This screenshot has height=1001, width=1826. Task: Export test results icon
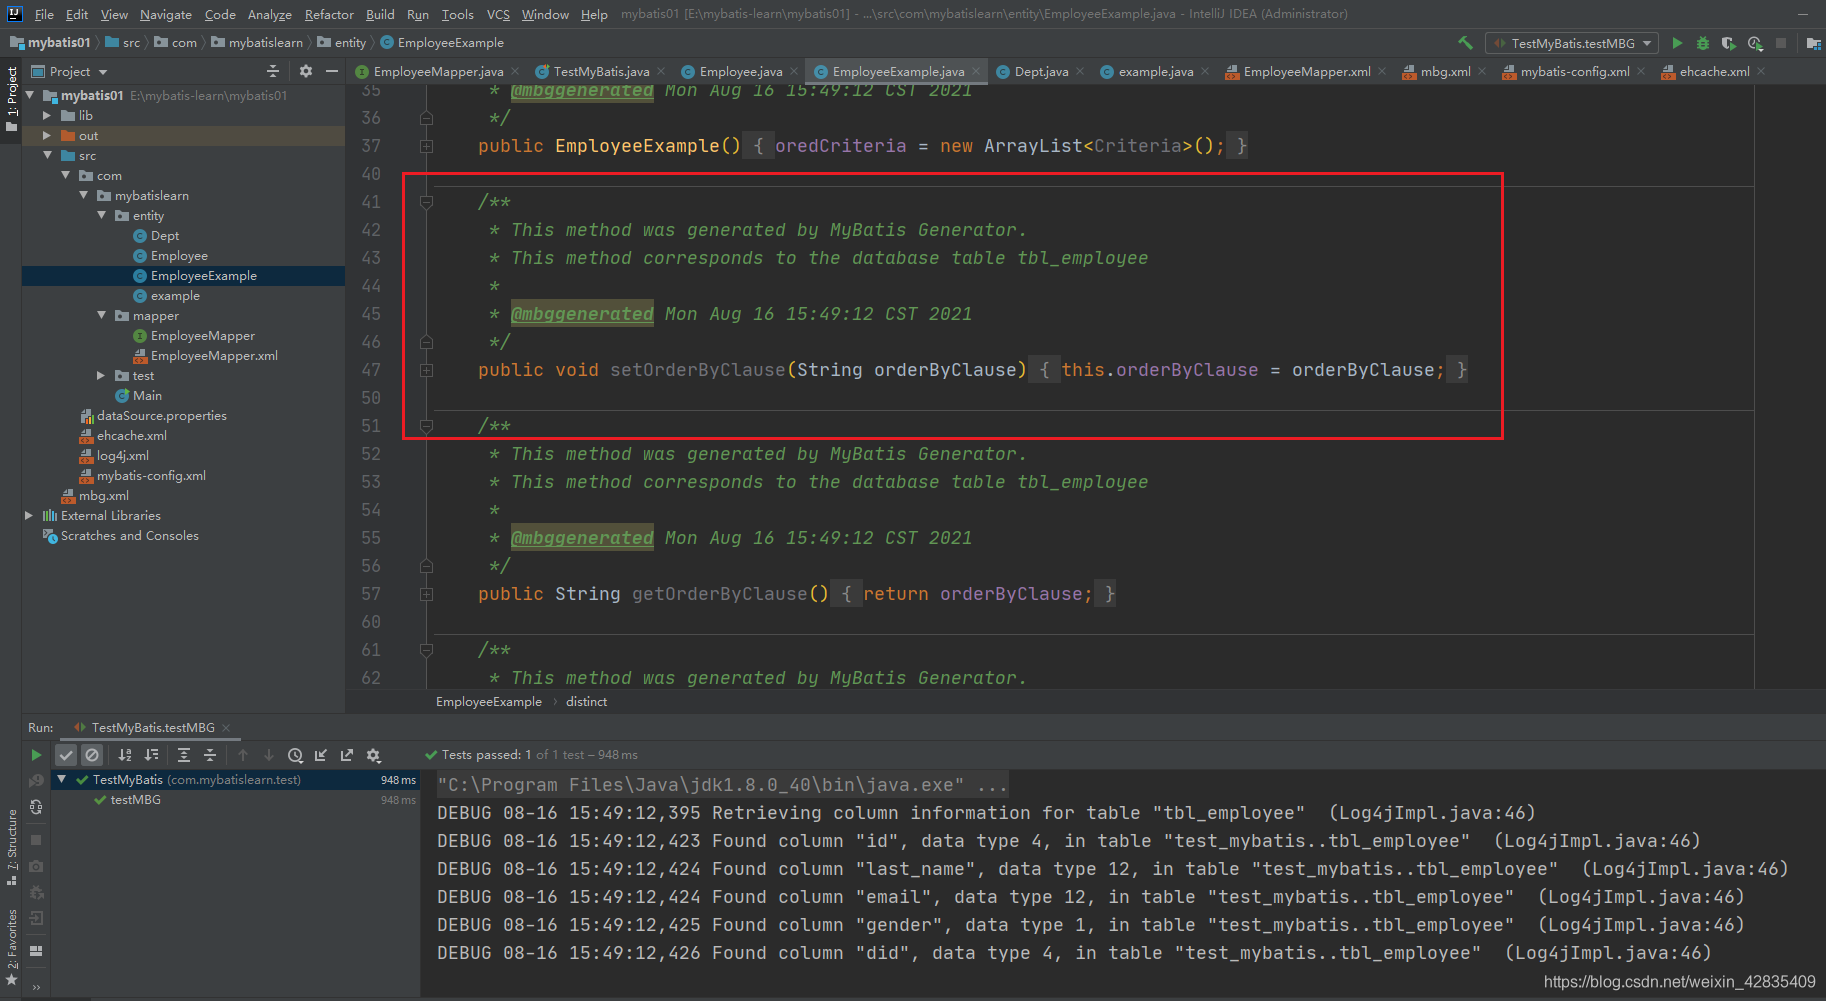pos(347,755)
